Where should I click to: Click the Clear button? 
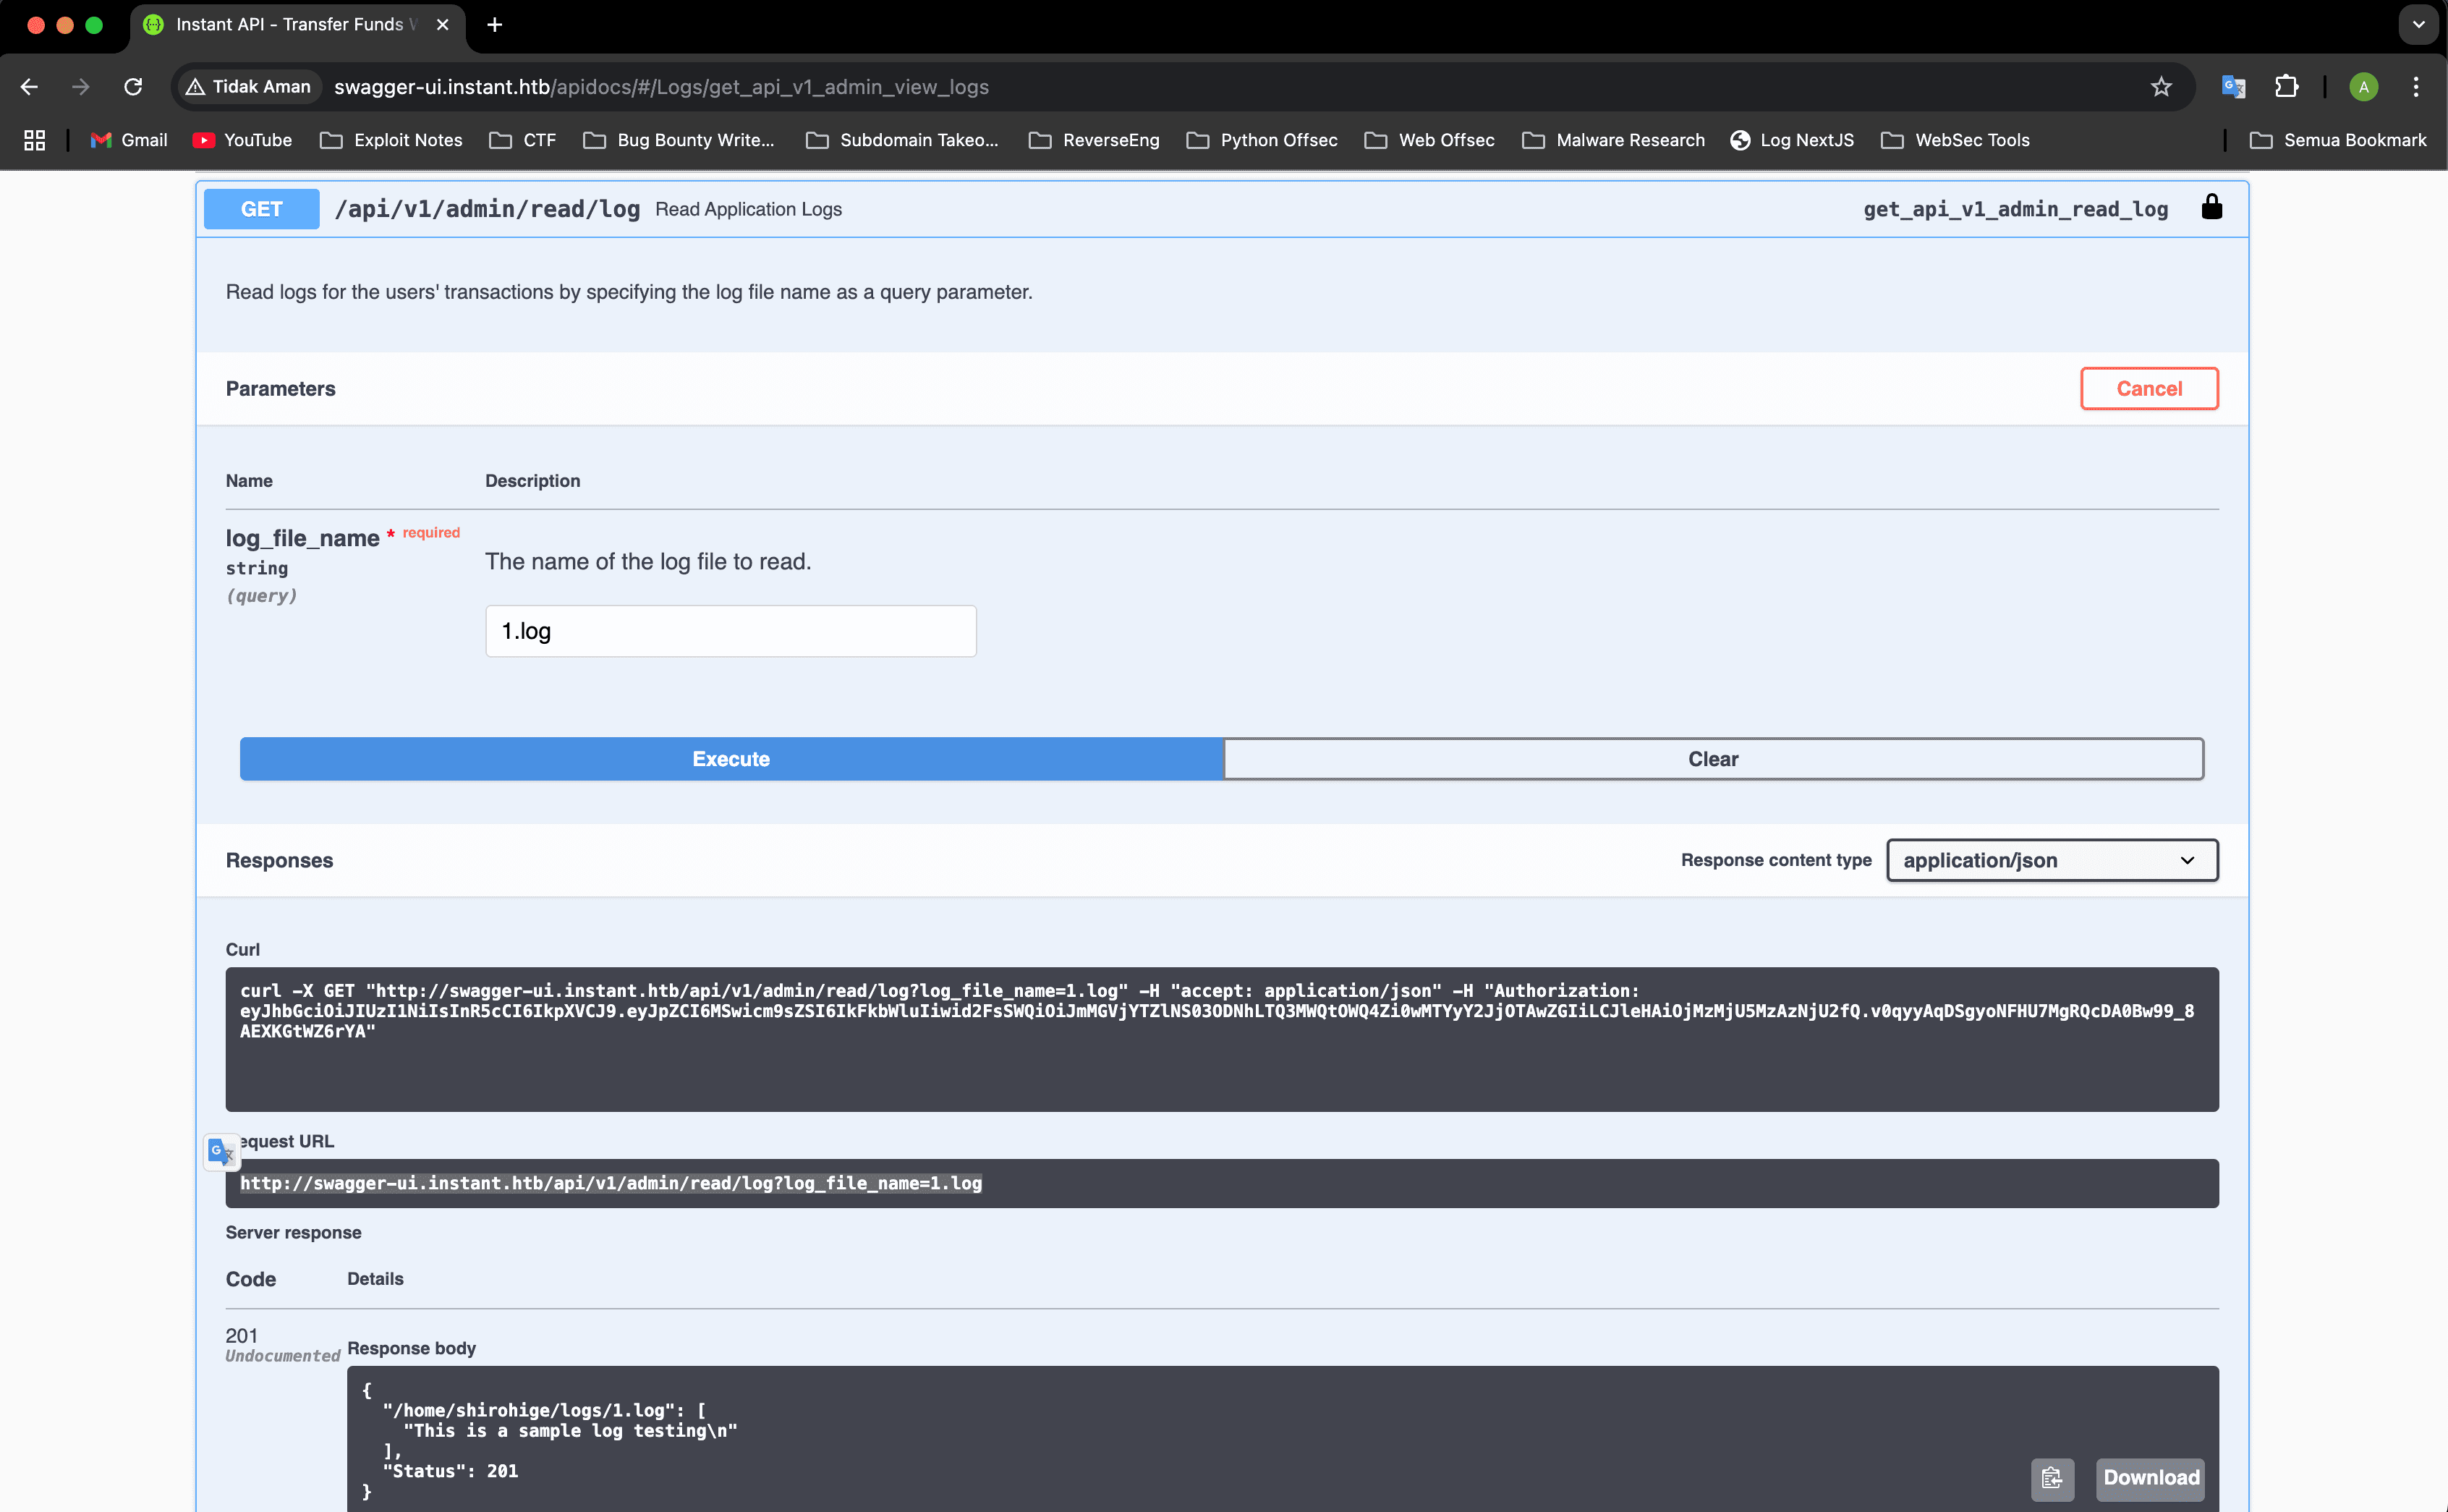pos(1713,759)
